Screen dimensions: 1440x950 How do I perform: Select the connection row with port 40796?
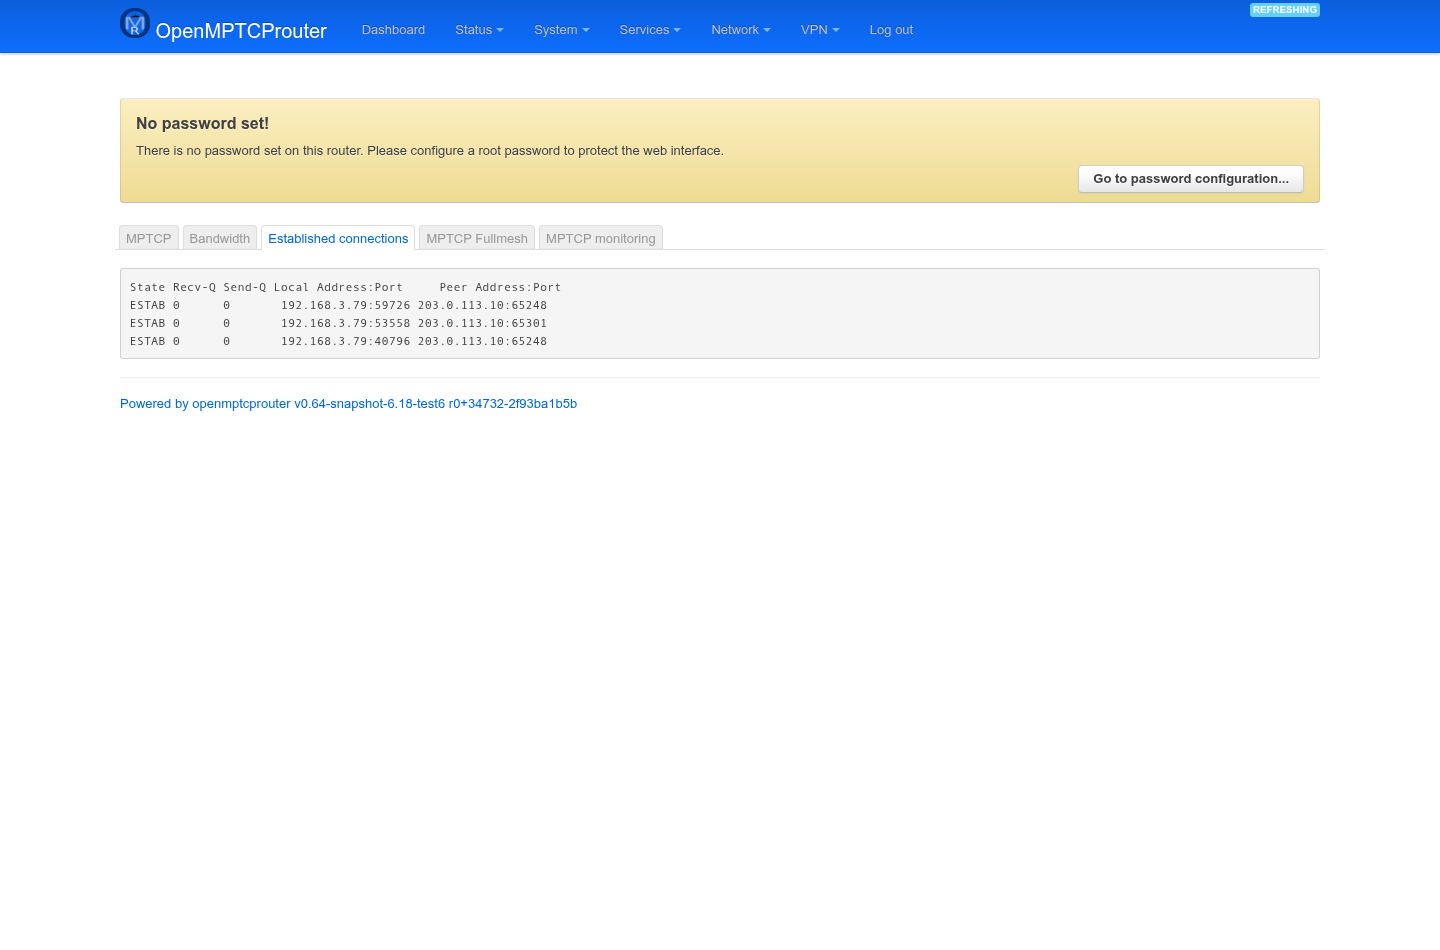point(338,342)
